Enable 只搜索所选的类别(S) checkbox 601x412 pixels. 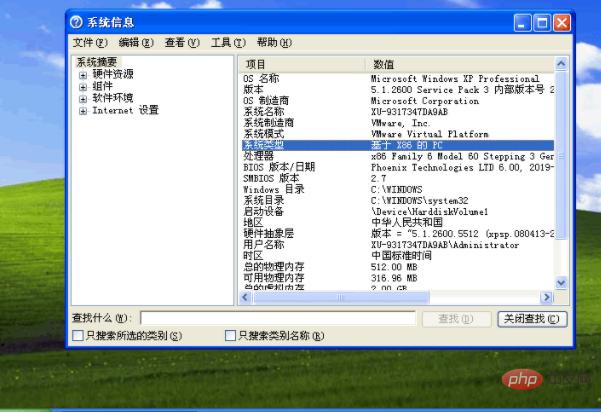click(78, 336)
